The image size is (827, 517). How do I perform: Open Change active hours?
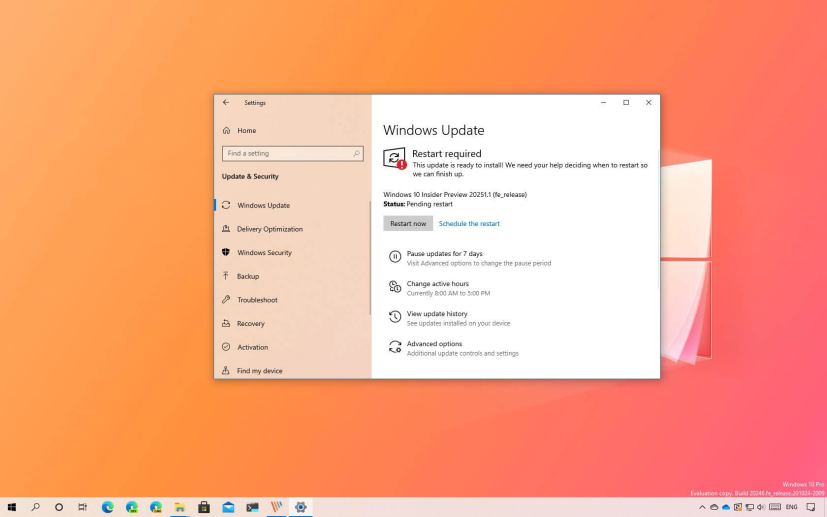click(x=438, y=284)
